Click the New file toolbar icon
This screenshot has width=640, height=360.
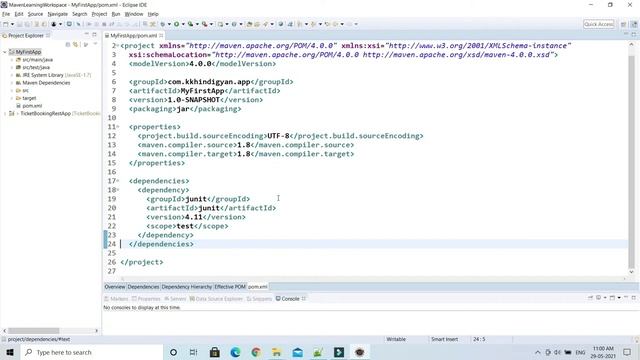[6, 24]
